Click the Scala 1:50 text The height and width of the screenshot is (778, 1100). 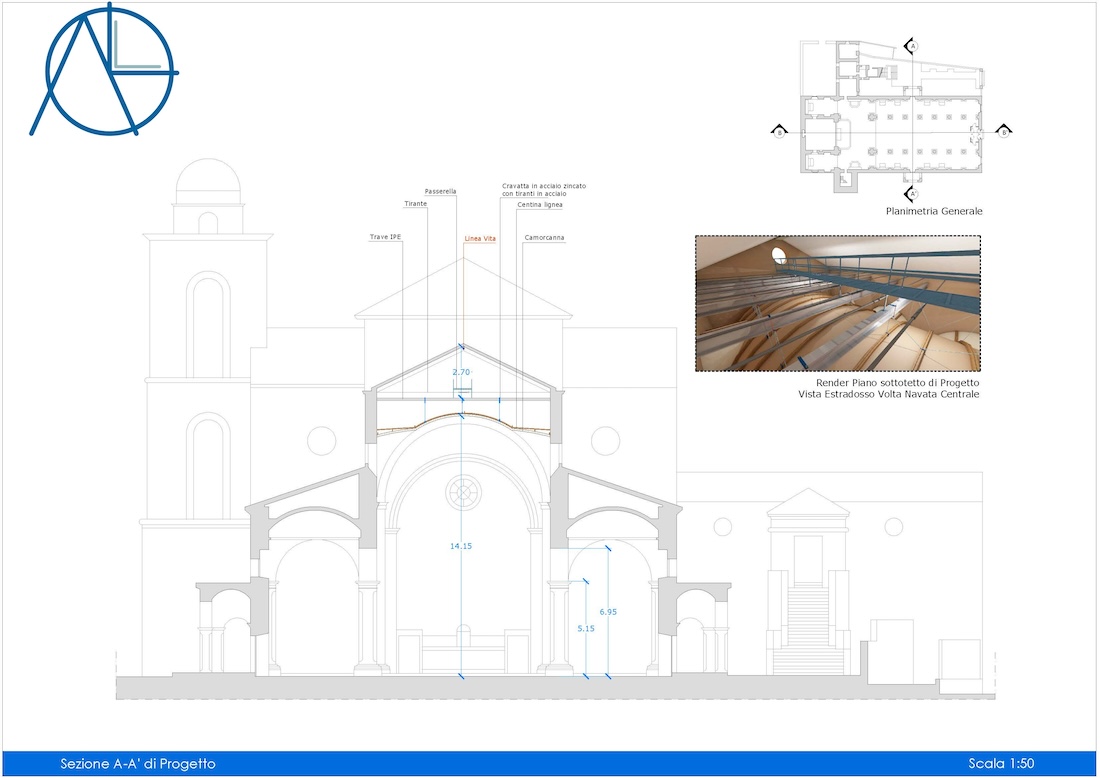pos(1001,764)
